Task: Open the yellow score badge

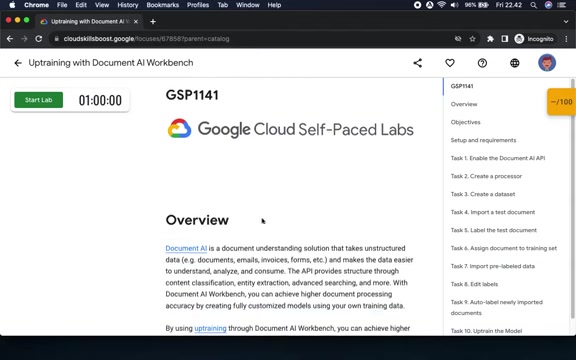Action: (x=561, y=102)
